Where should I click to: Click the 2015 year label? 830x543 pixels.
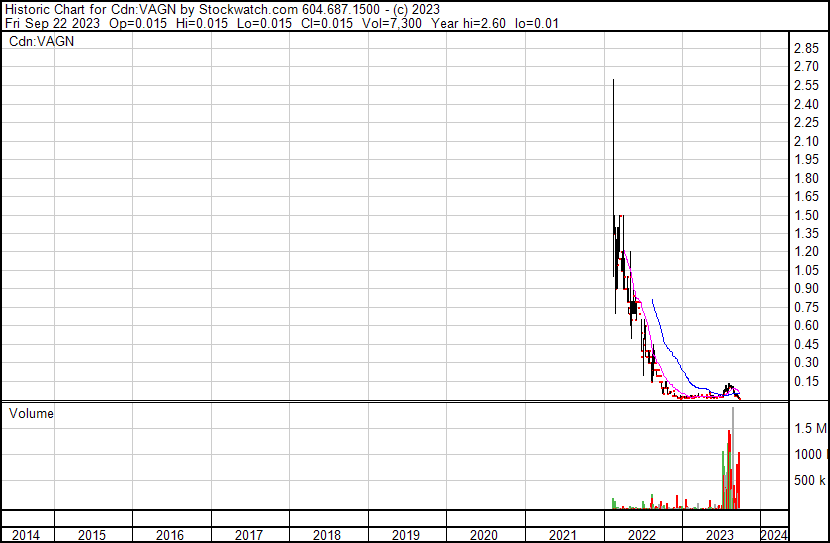tap(92, 535)
